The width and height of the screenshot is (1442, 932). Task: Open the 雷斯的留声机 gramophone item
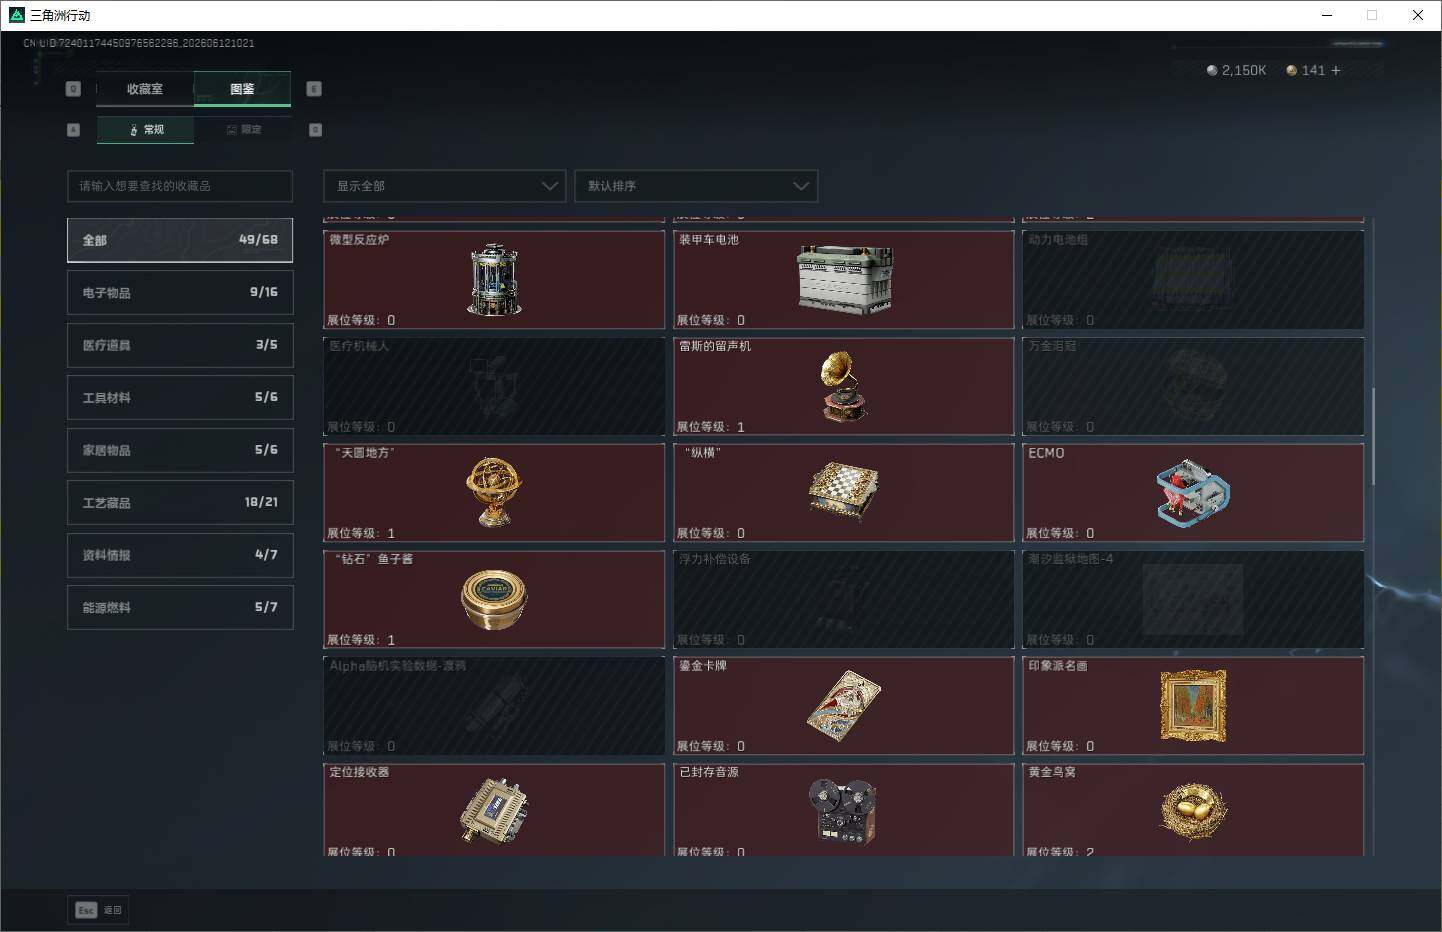pos(844,387)
